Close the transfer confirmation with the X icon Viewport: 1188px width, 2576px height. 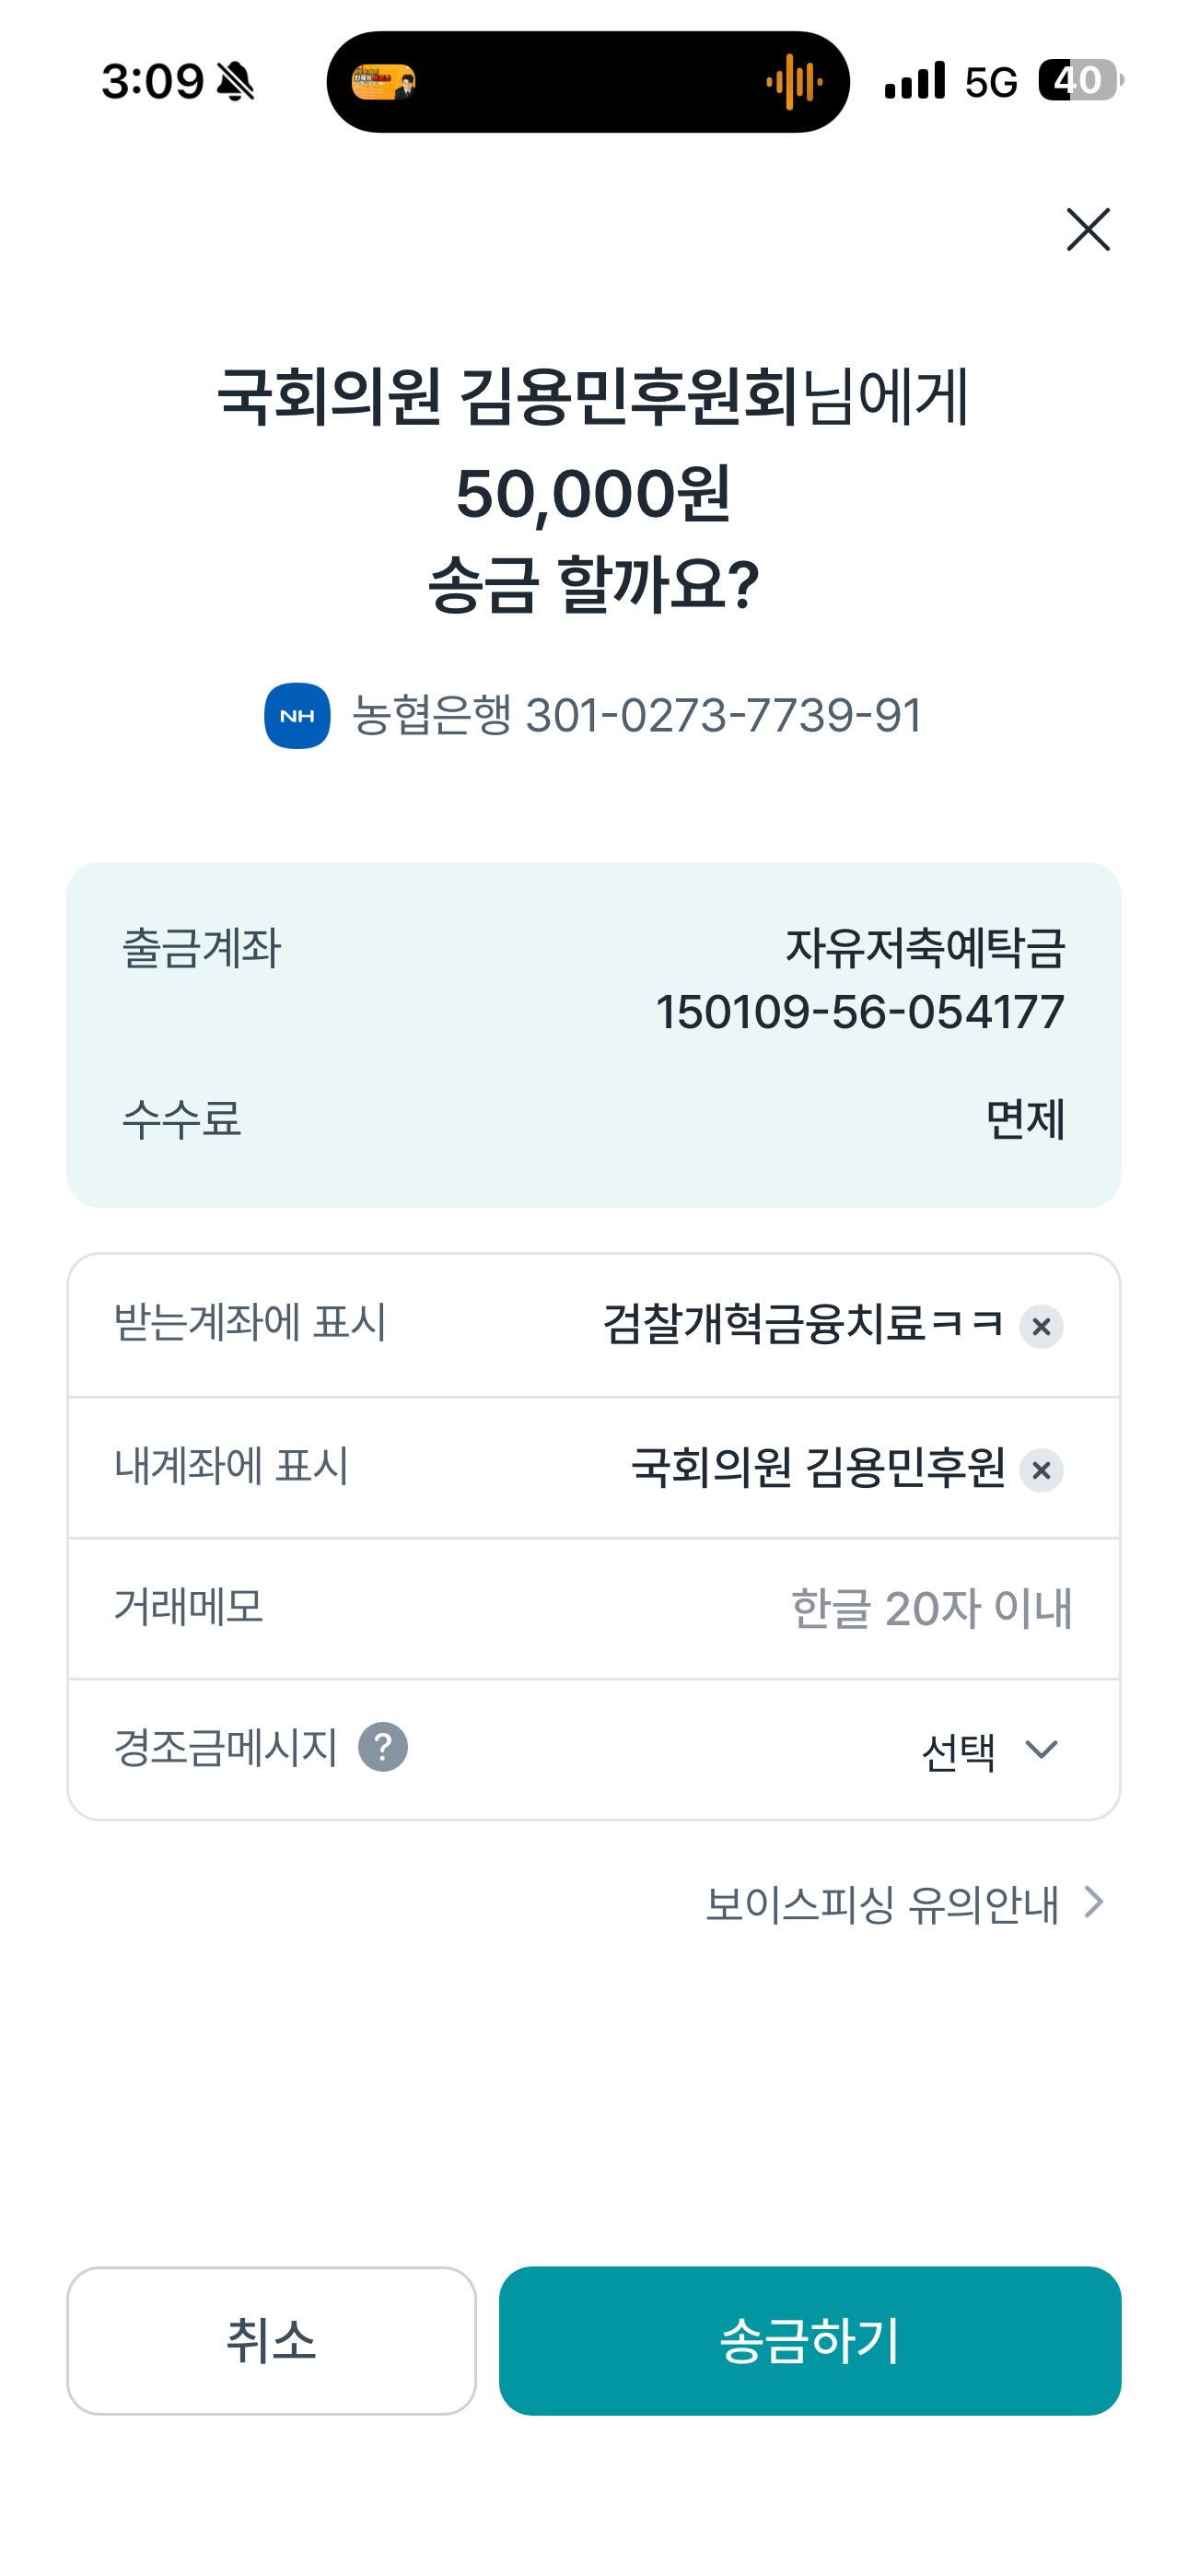1088,229
